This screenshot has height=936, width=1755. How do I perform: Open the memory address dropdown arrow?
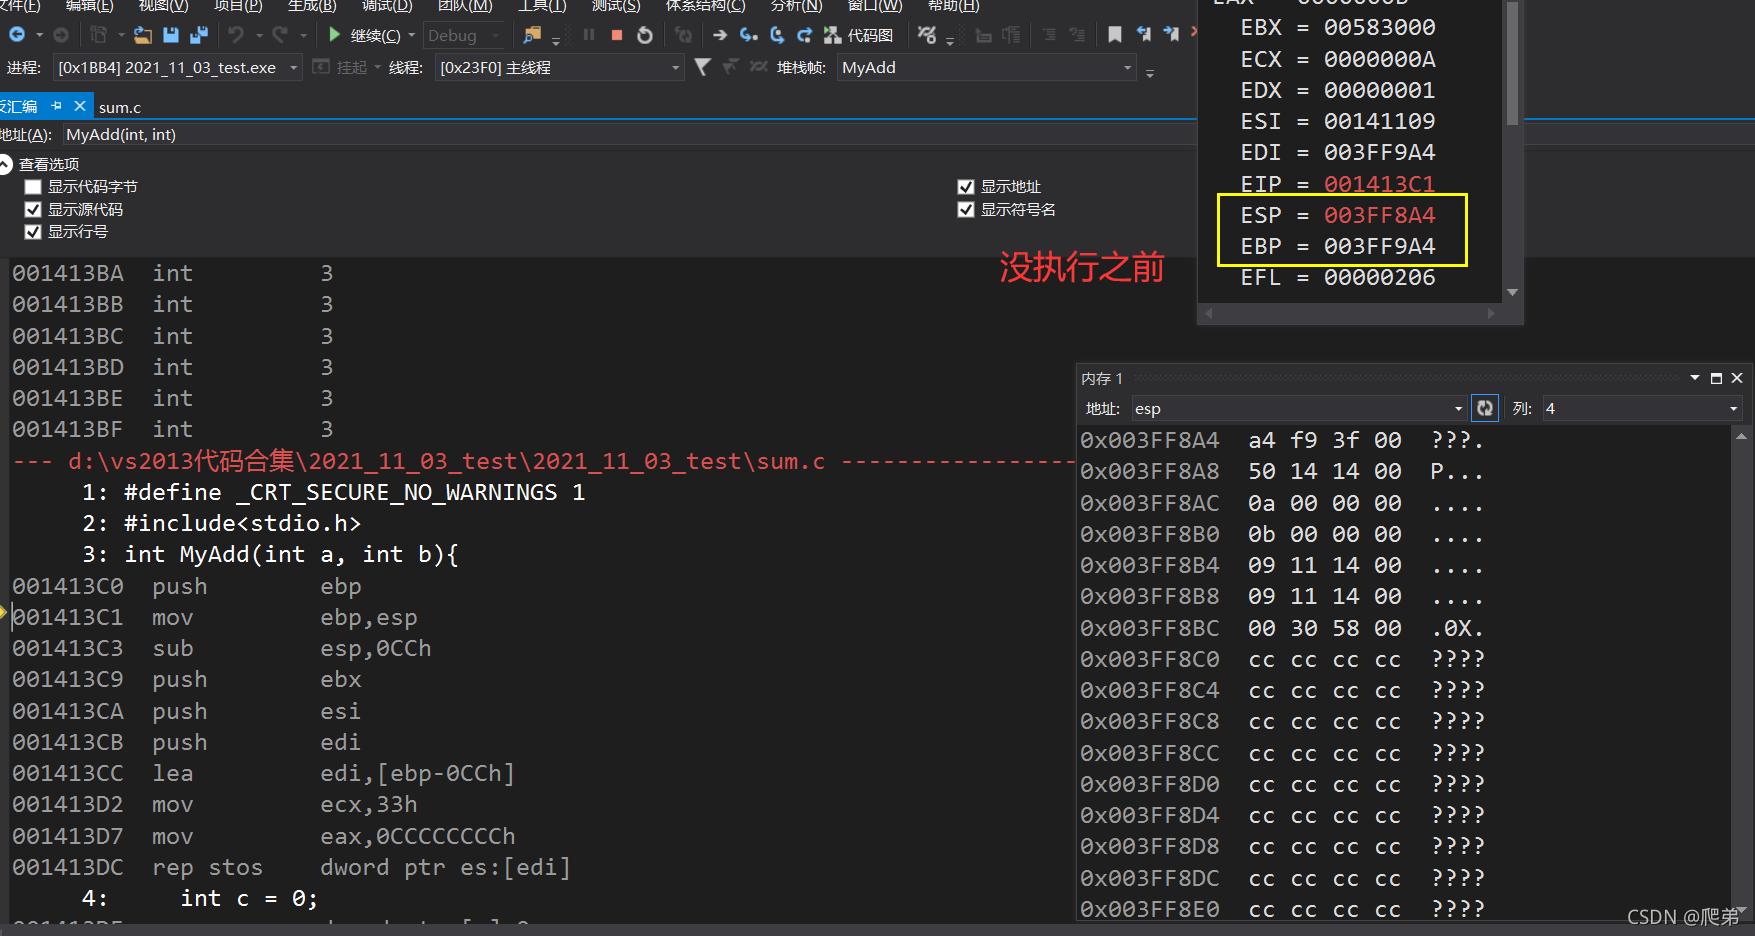1458,408
